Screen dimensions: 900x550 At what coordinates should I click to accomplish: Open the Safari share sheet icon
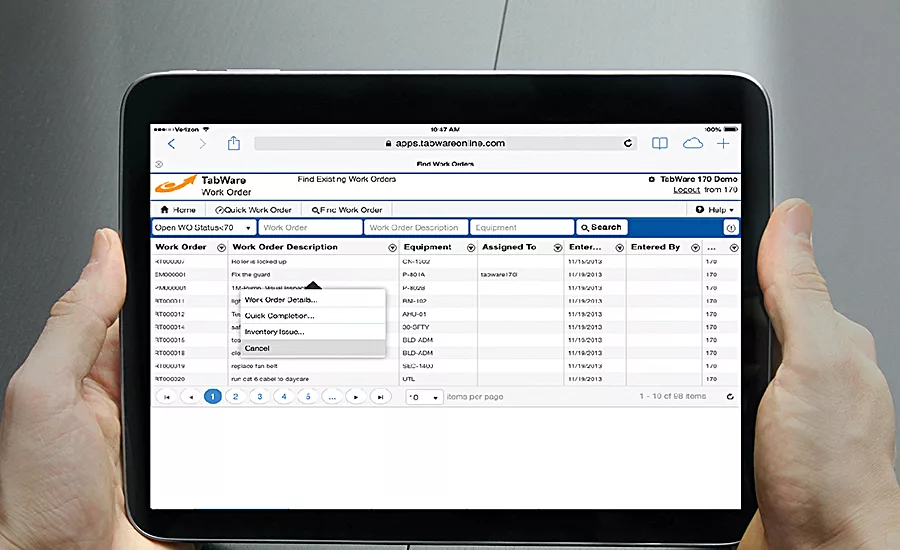[234, 143]
